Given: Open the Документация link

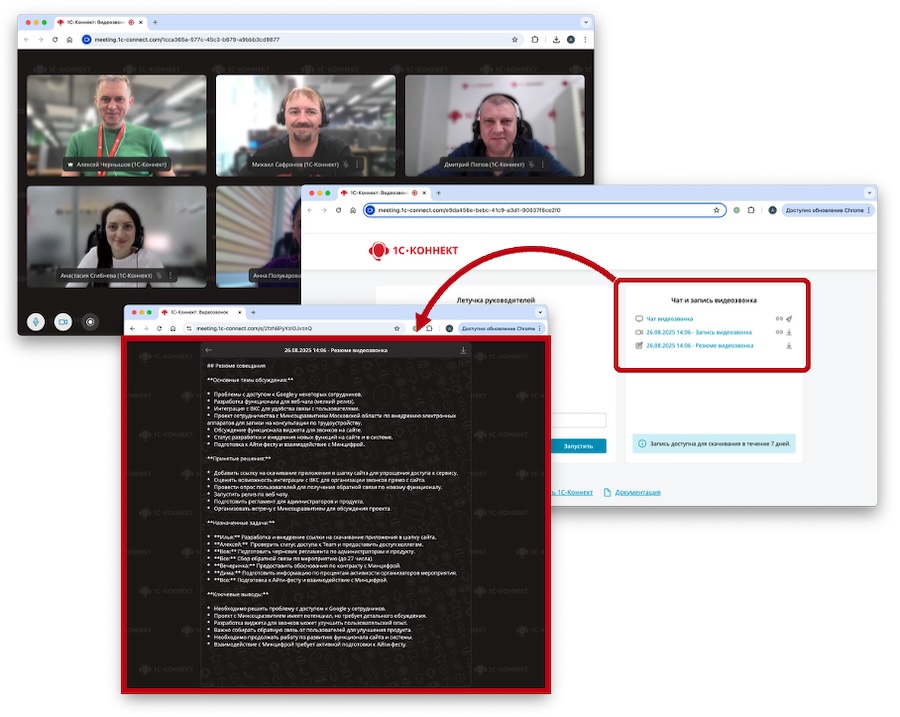Looking at the screenshot, I should coord(637,492).
